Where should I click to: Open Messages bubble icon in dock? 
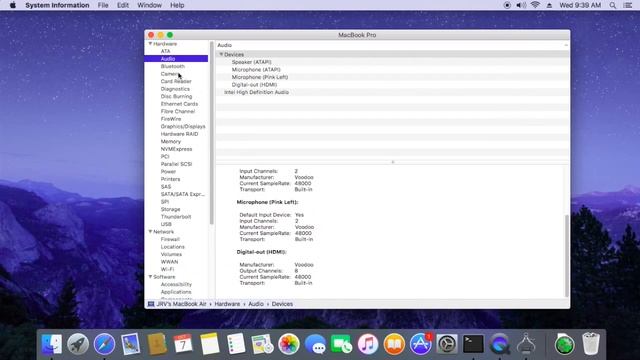click(315, 344)
